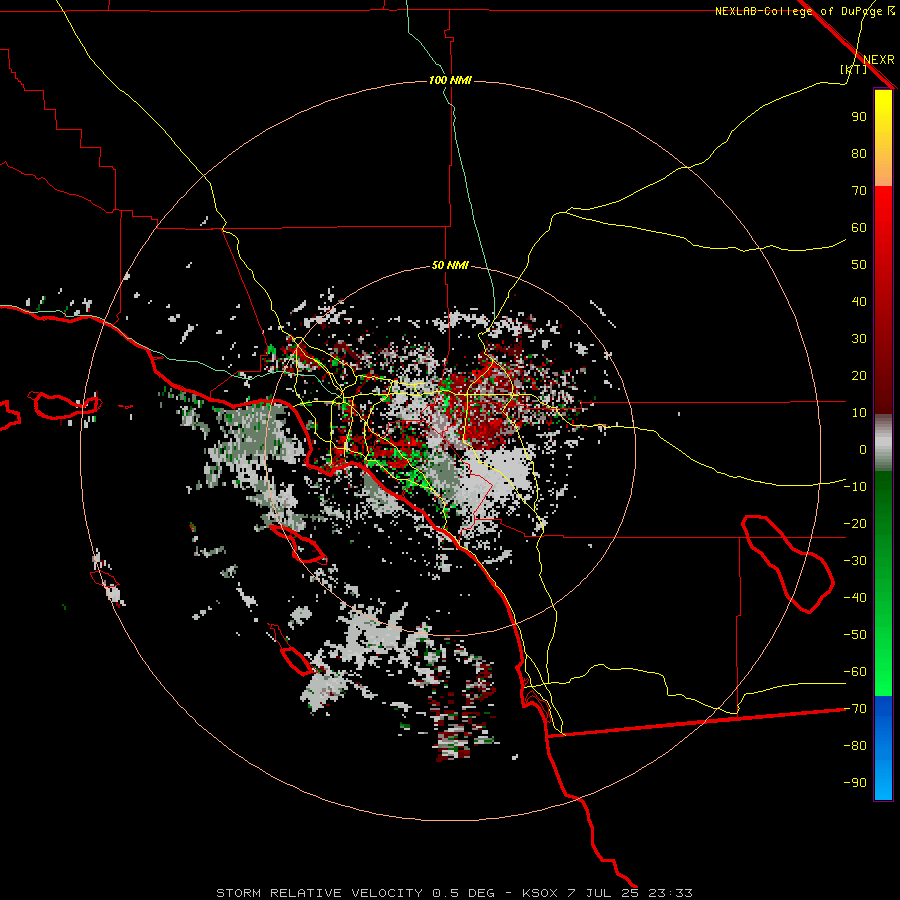Click the -80 value on velocity scale

[x=855, y=746]
